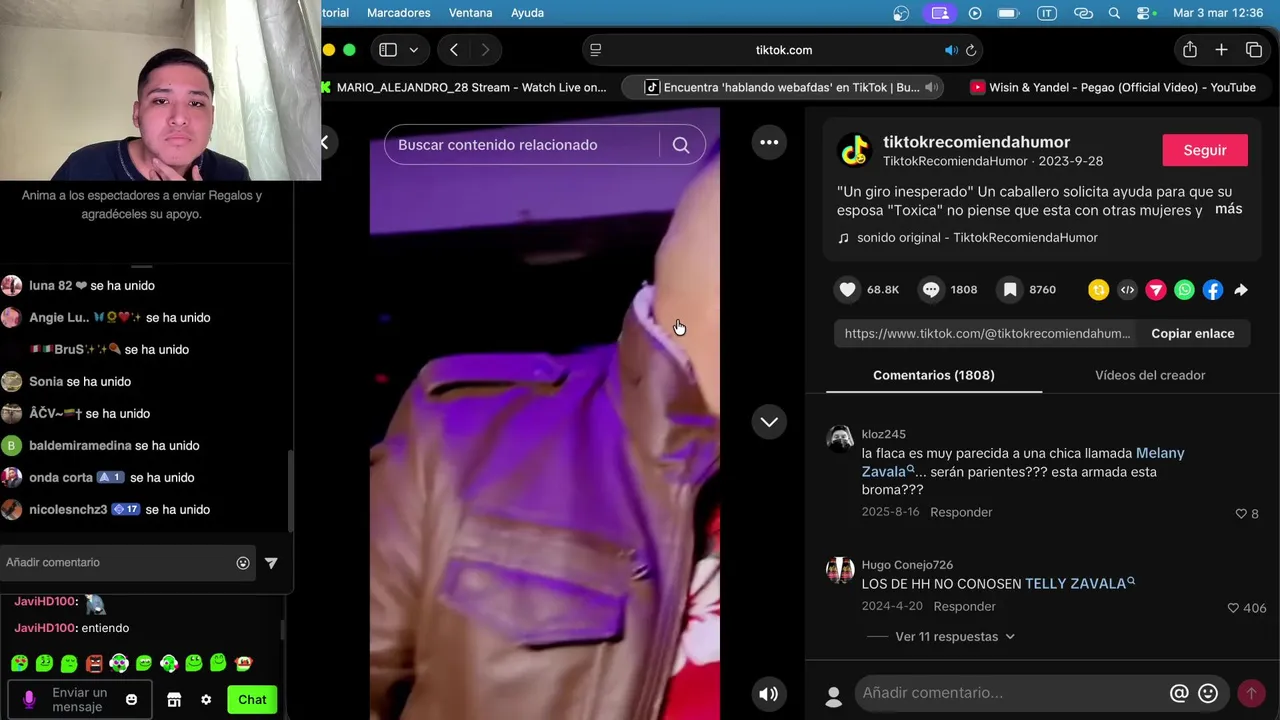Toggle Safari sidebar button
The height and width of the screenshot is (720, 1280).
(x=388, y=50)
